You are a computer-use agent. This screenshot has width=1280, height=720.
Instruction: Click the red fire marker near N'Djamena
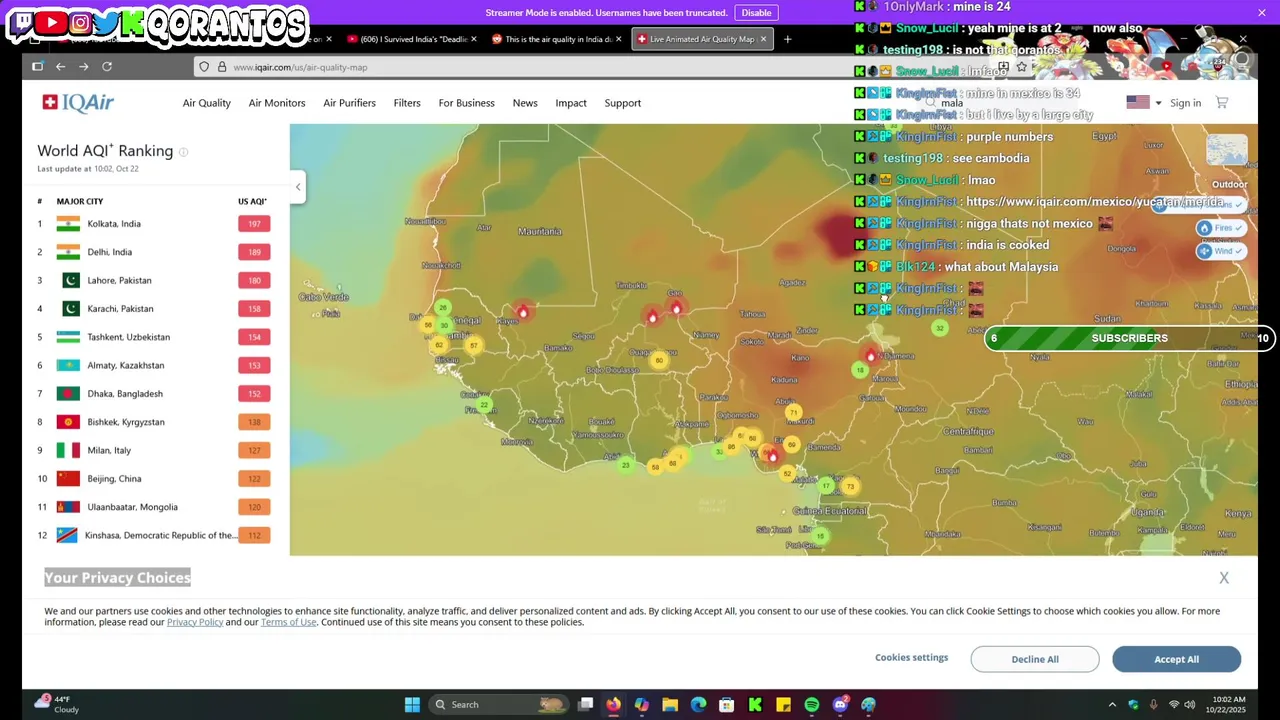[x=870, y=355]
